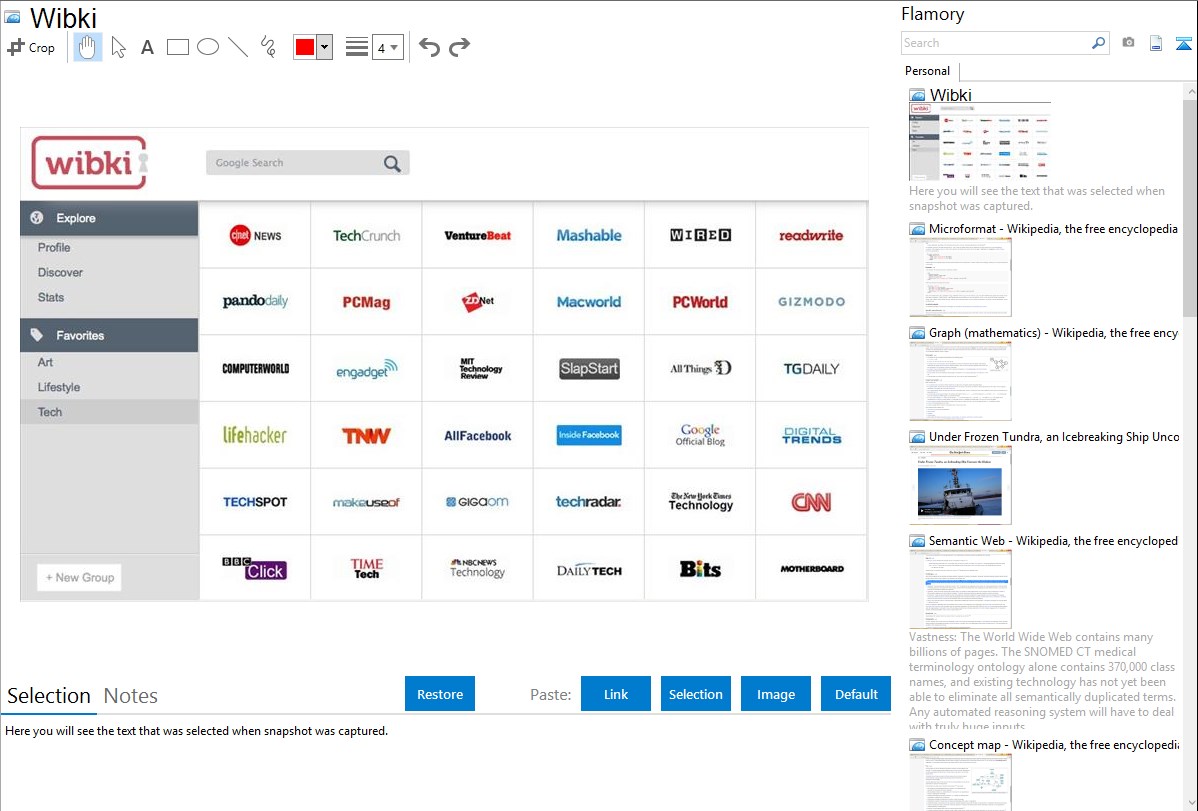This screenshot has height=811, width=1198.
Task: Open the Inside Facebook tile
Action: 589,435
